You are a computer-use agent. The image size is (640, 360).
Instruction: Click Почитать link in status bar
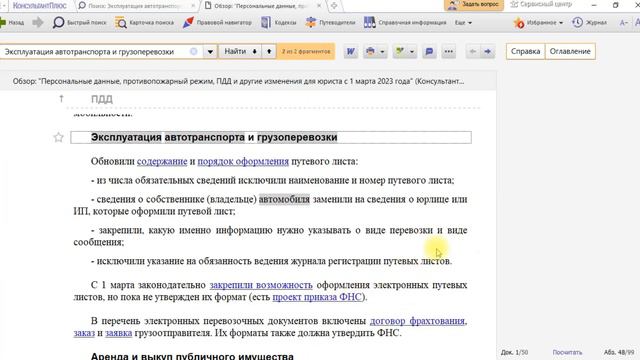click(567, 352)
